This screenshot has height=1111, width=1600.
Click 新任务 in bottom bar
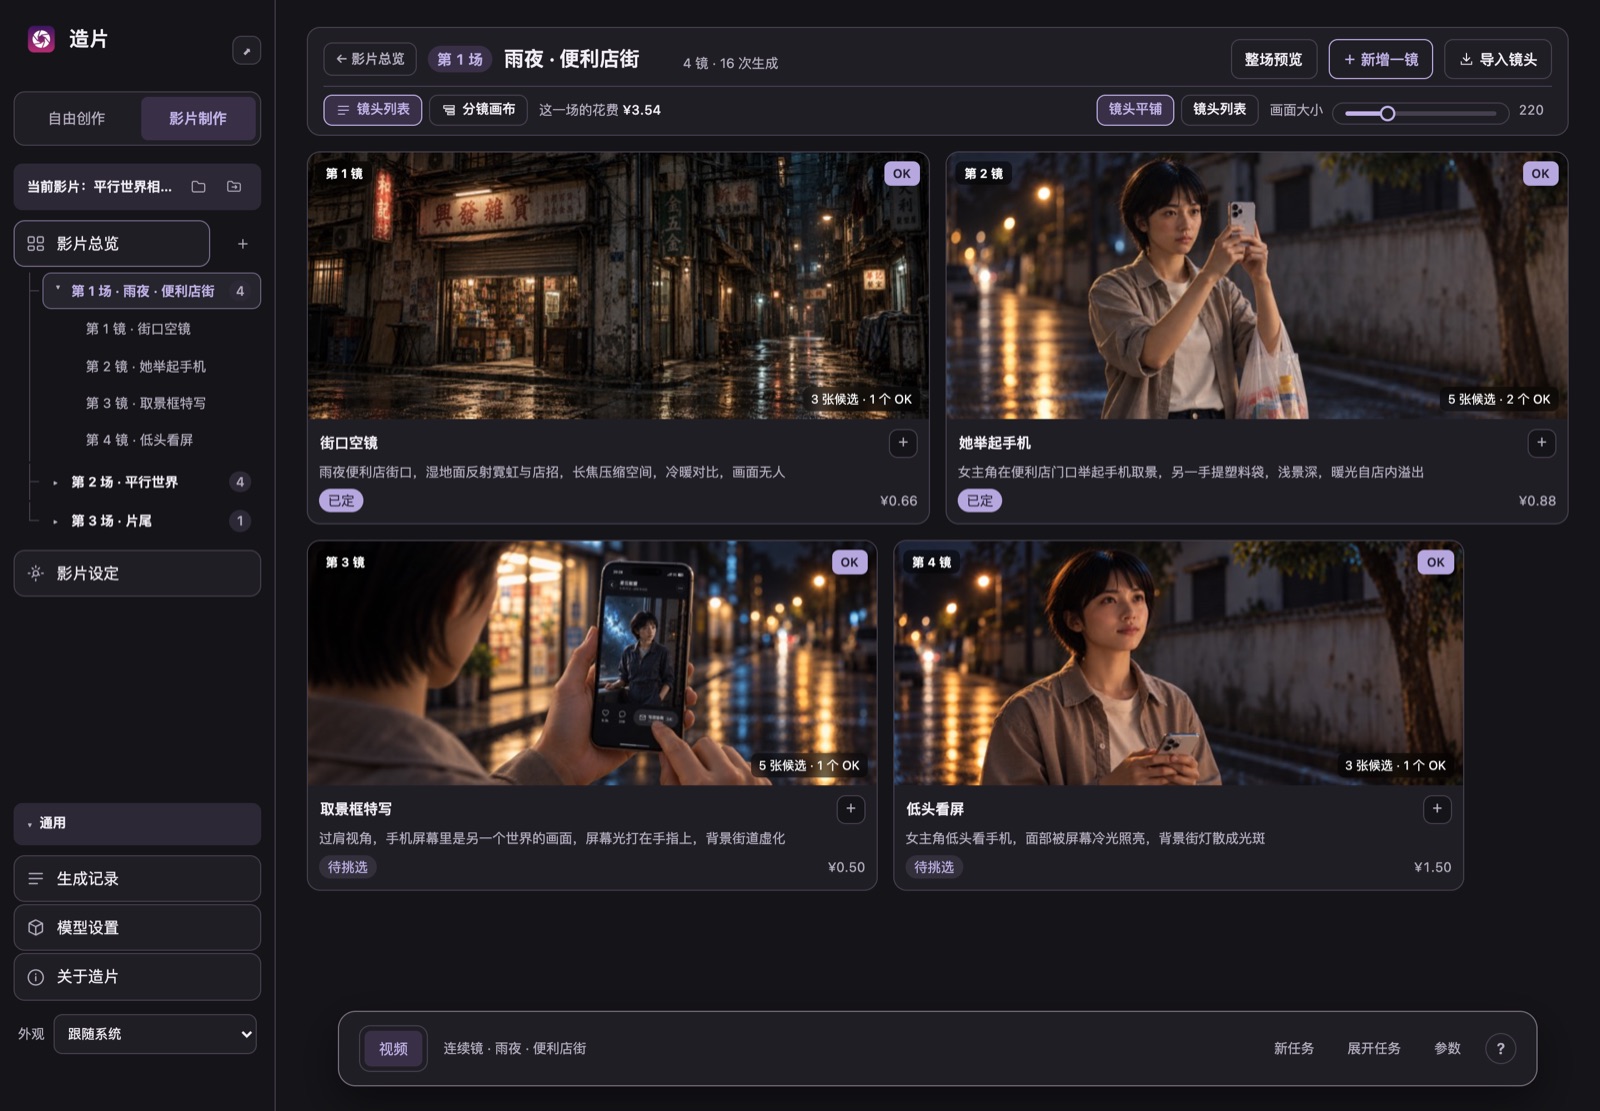(x=1293, y=1048)
